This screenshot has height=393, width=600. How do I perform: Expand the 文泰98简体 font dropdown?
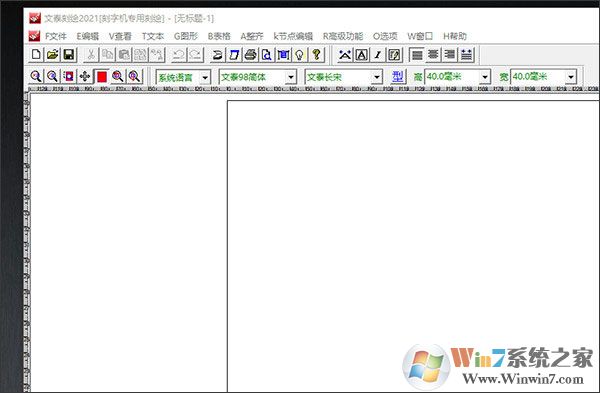point(291,77)
